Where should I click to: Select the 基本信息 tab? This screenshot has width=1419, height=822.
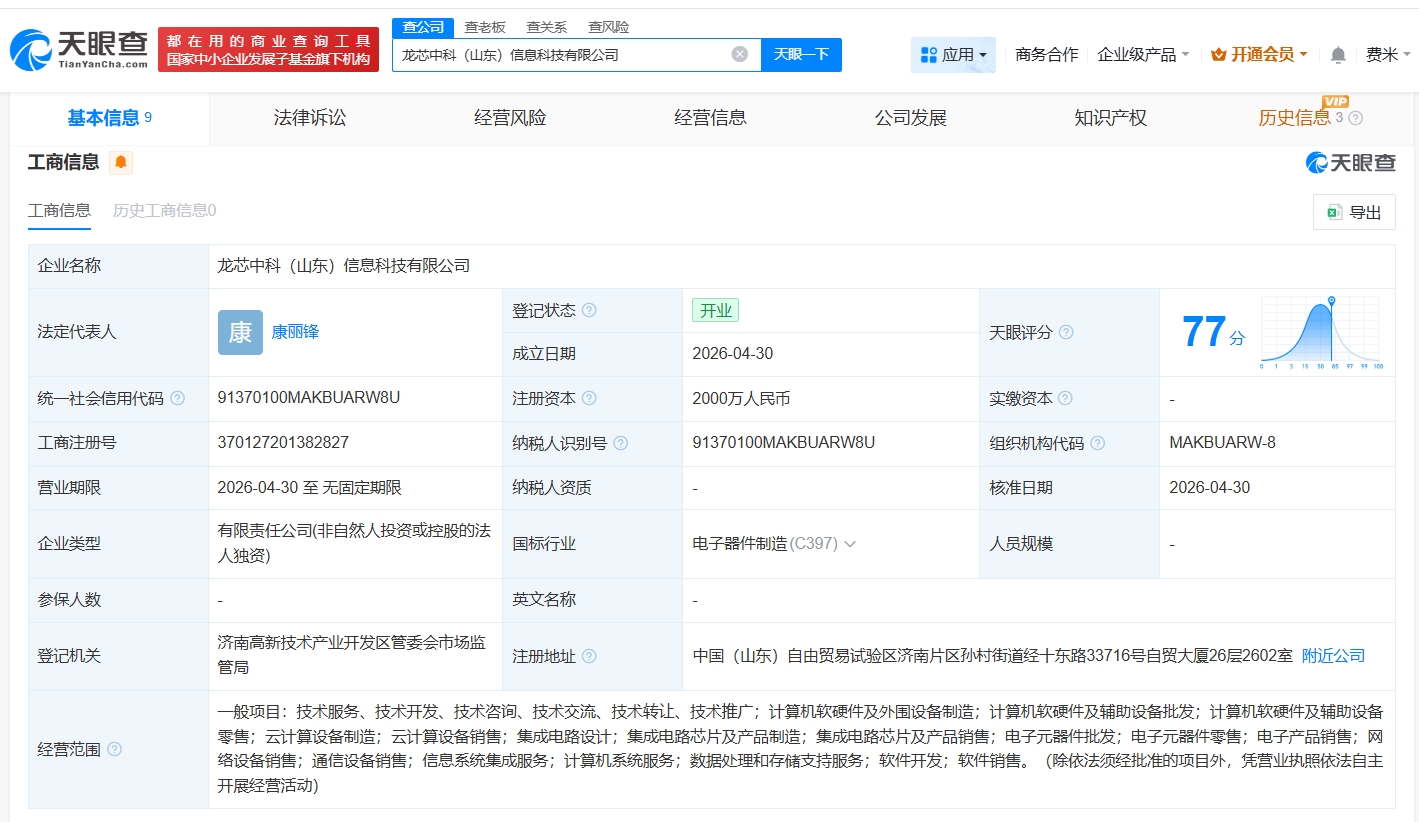110,118
